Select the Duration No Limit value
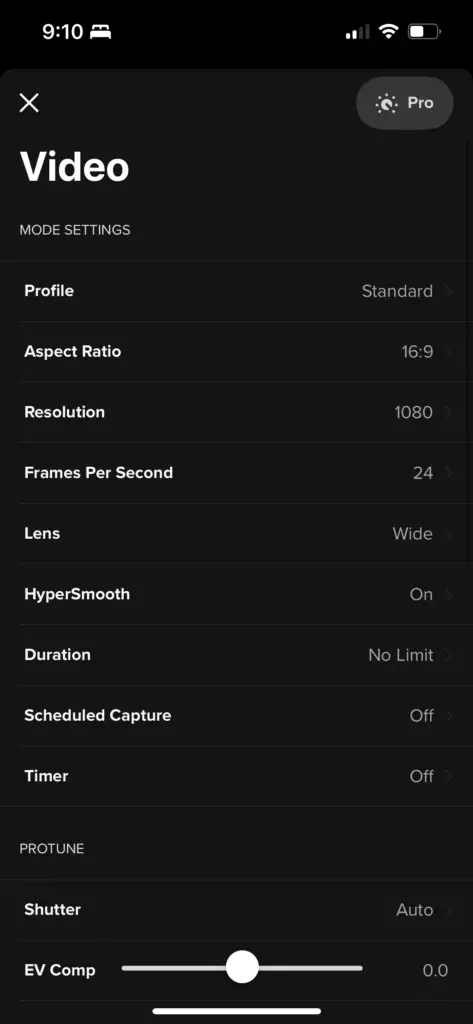This screenshot has height=1024, width=473. pos(400,655)
